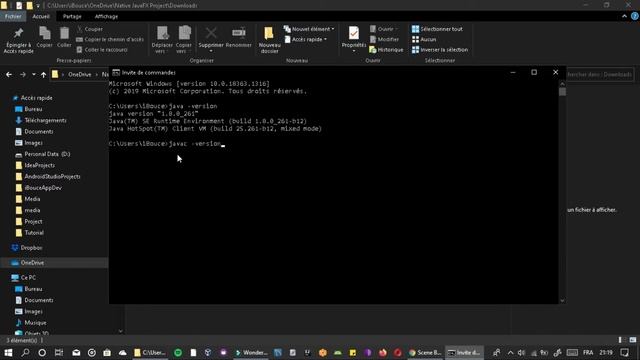Invert selection with Inverser la sélection
This screenshot has height=360, width=640.
440,49
